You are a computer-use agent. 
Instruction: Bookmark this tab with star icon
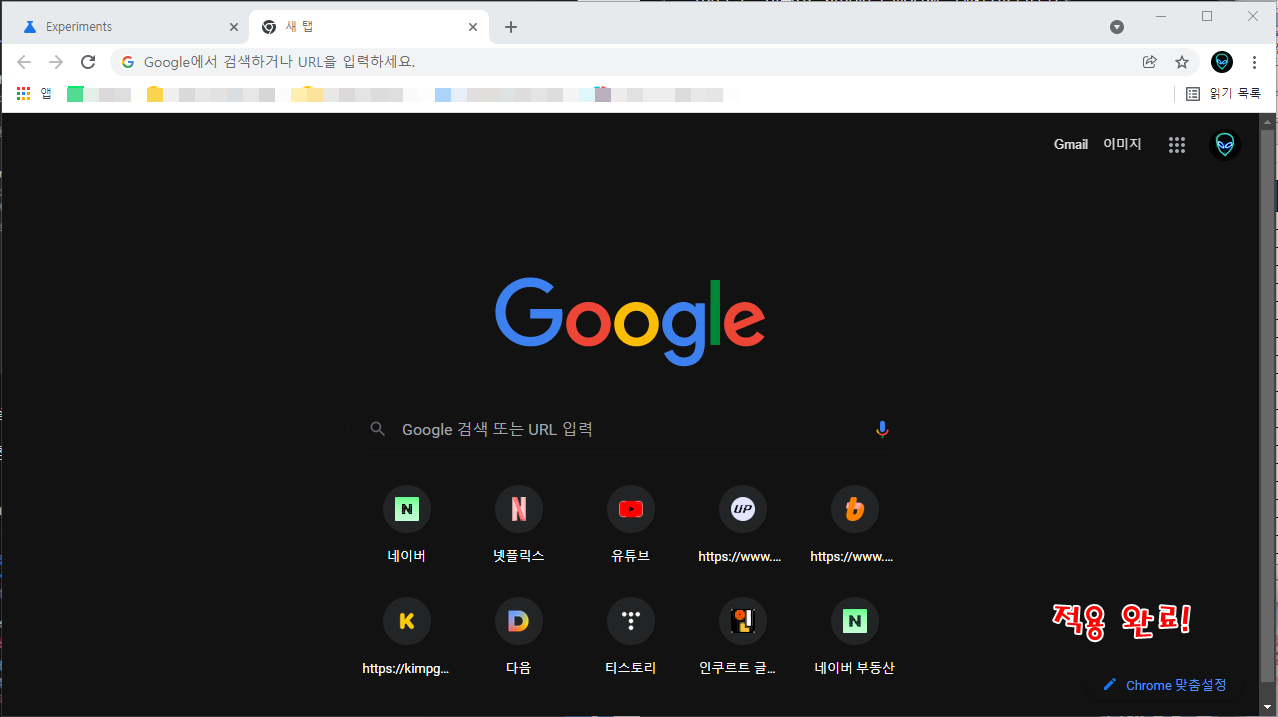(1182, 62)
